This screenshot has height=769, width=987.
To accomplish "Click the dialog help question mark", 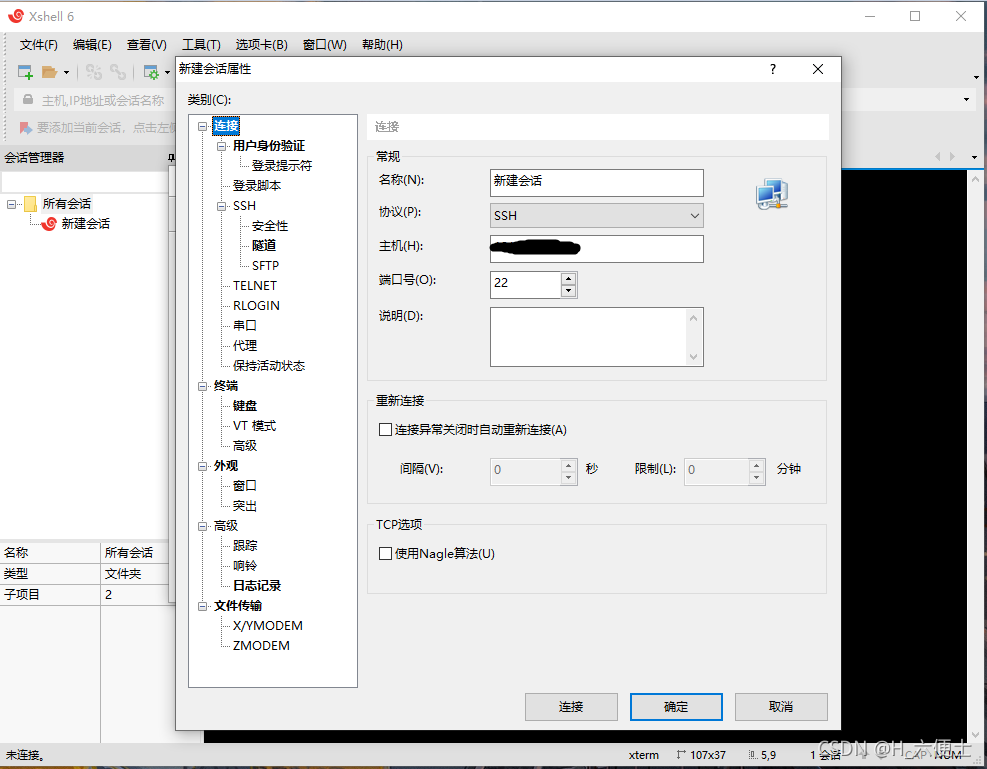I will click(772, 69).
